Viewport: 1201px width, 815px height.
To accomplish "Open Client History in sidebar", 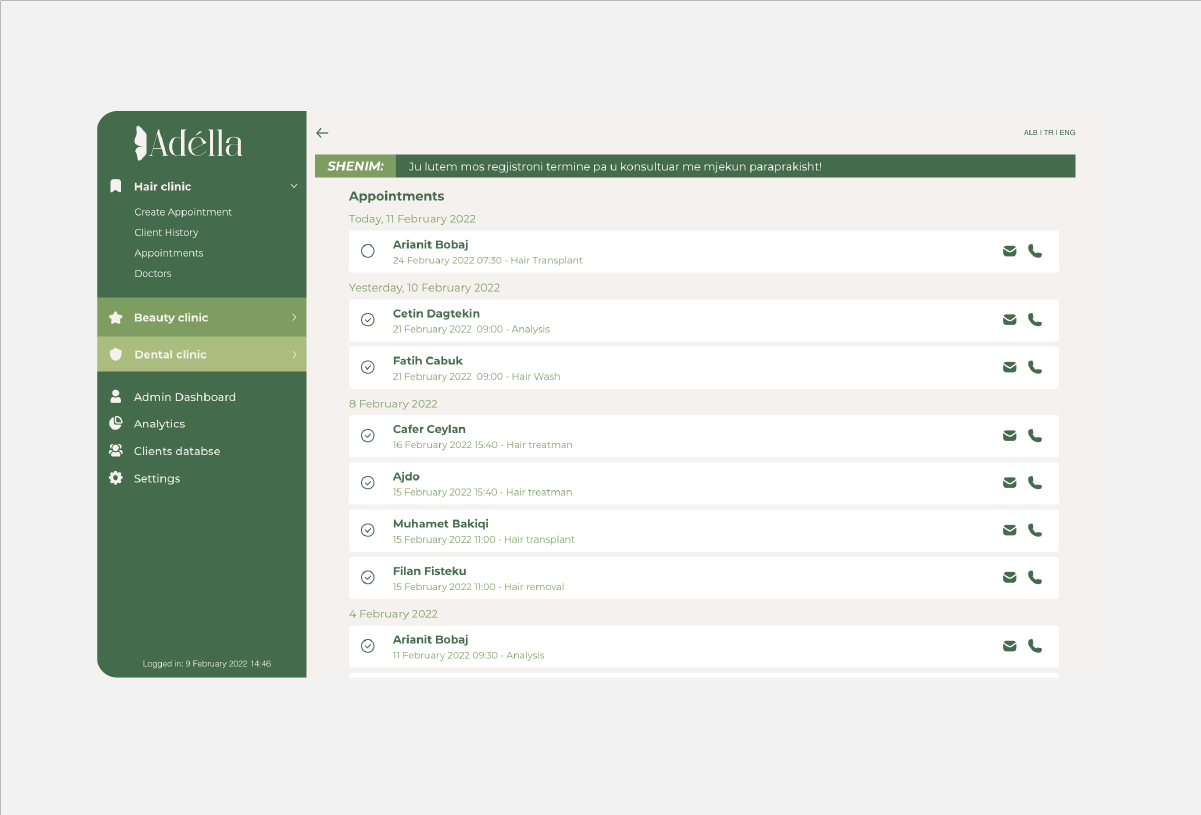I will tap(166, 233).
